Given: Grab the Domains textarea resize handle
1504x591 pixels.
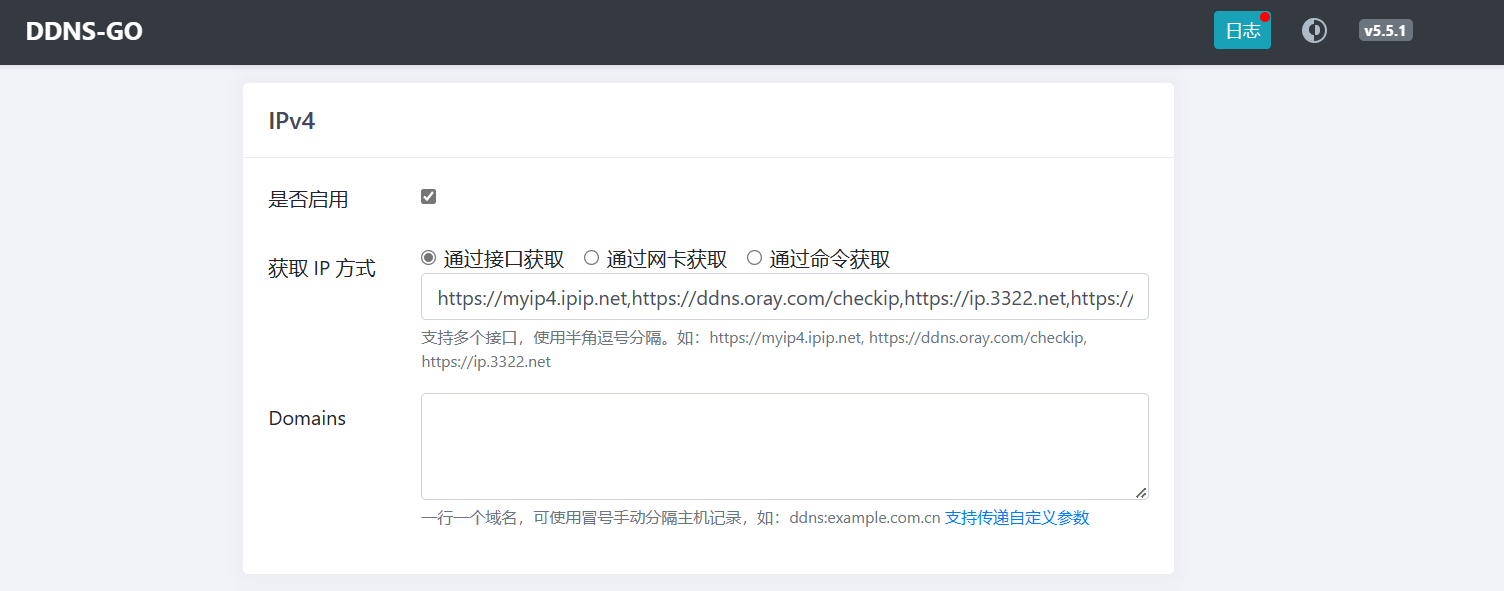Looking at the screenshot, I should point(1141,492).
